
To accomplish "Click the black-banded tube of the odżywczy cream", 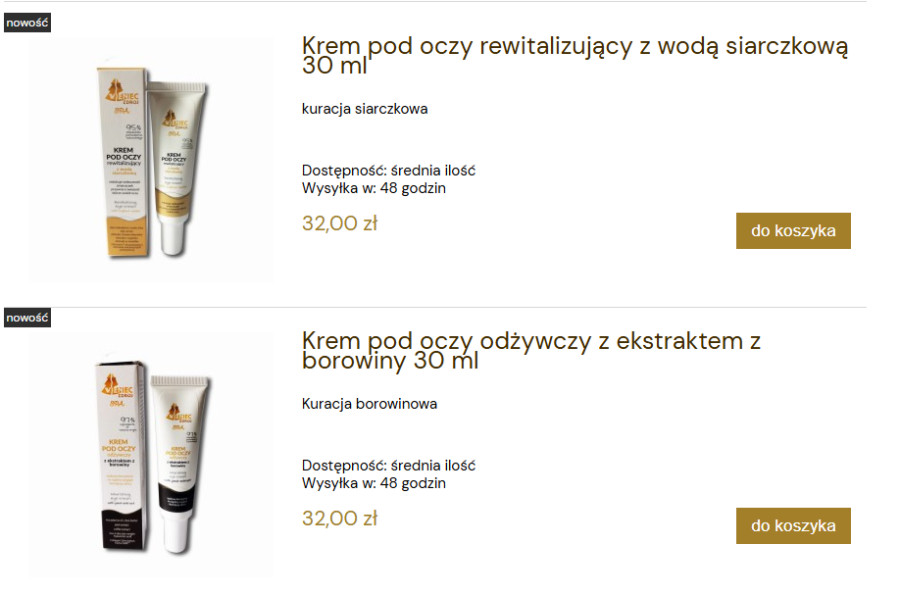I will 181,464.
